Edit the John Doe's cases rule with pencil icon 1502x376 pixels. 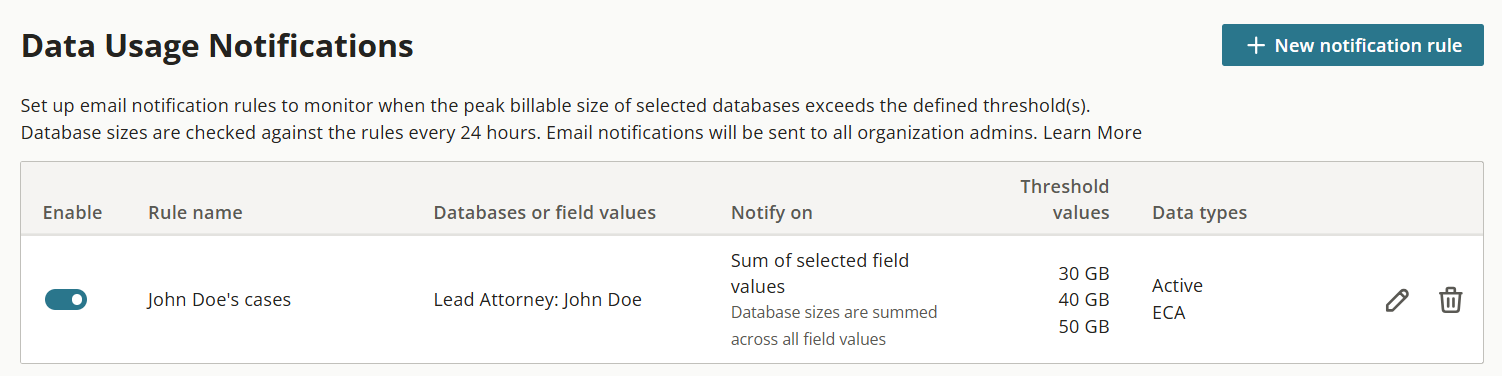pos(1397,300)
